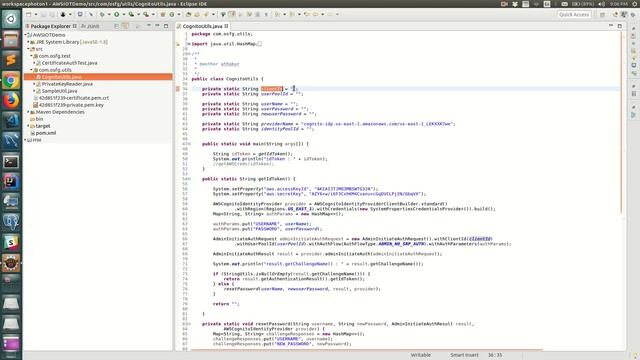Collapse the src source folder

(x=28, y=49)
